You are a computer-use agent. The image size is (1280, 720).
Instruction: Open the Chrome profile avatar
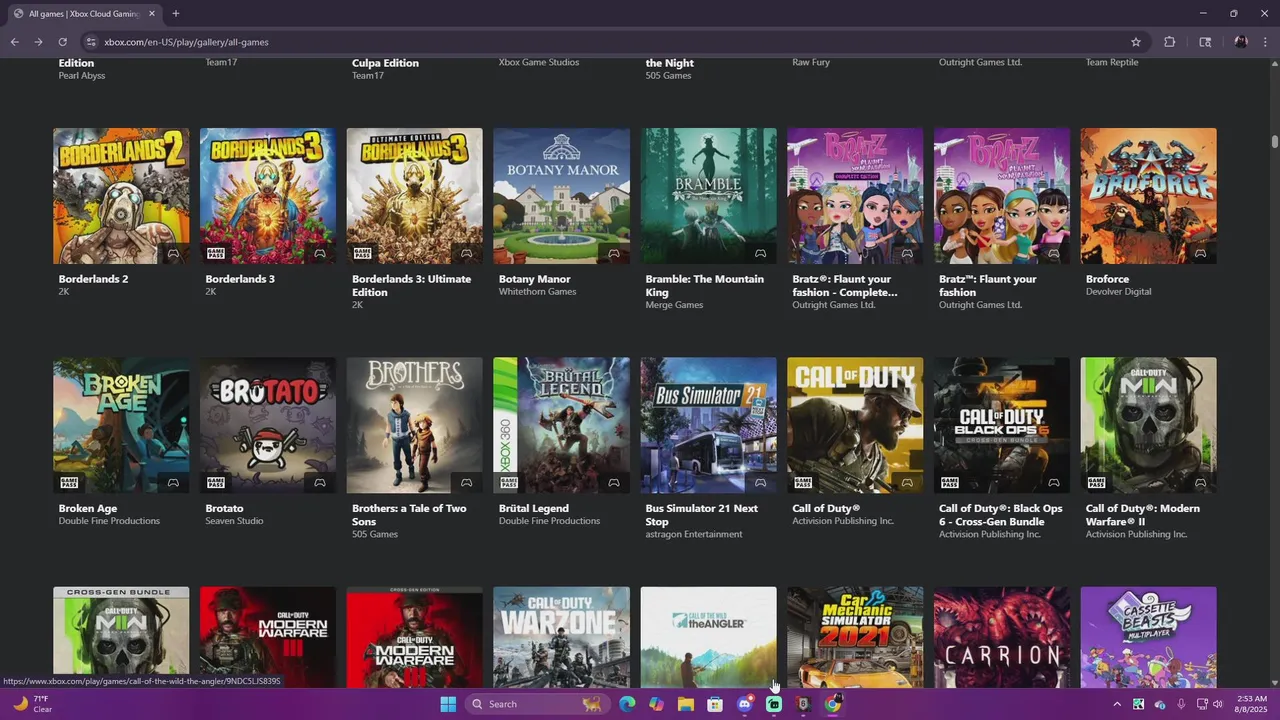(1241, 42)
